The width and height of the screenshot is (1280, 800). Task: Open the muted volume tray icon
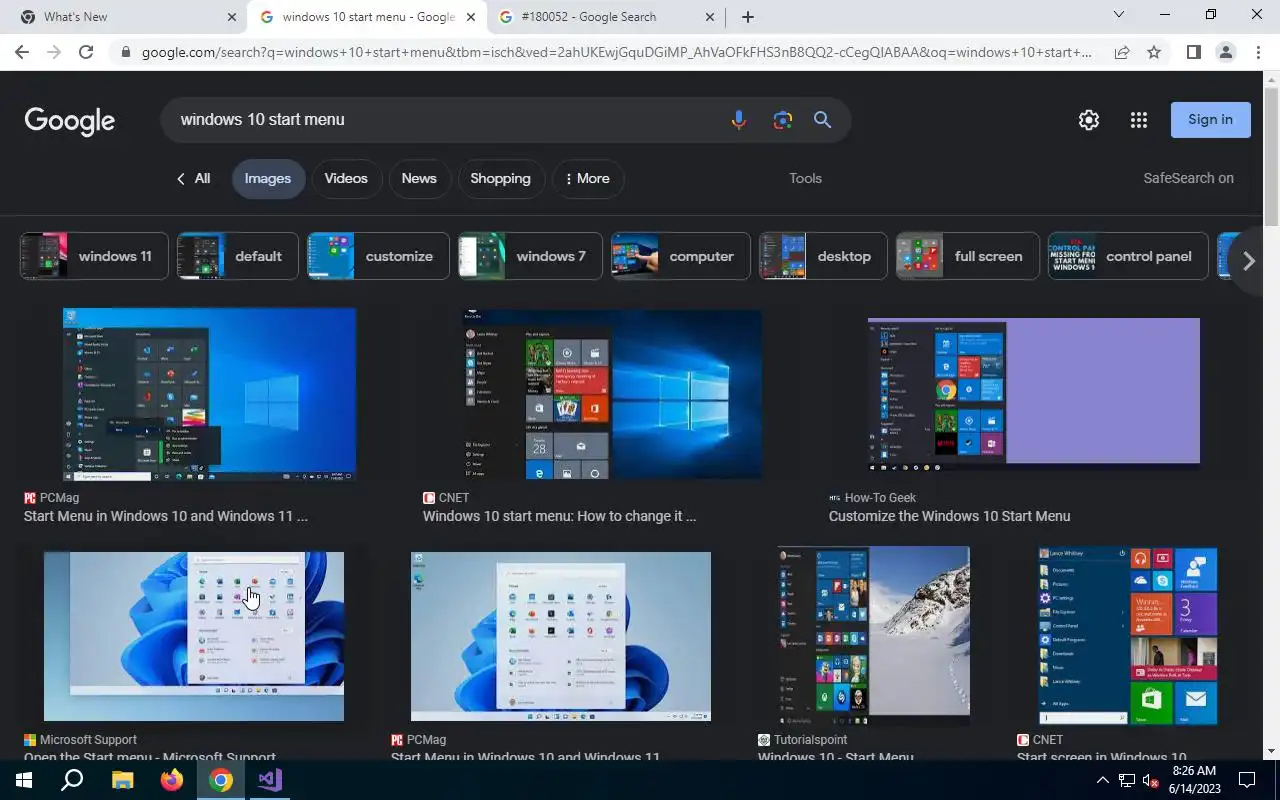(1150, 780)
